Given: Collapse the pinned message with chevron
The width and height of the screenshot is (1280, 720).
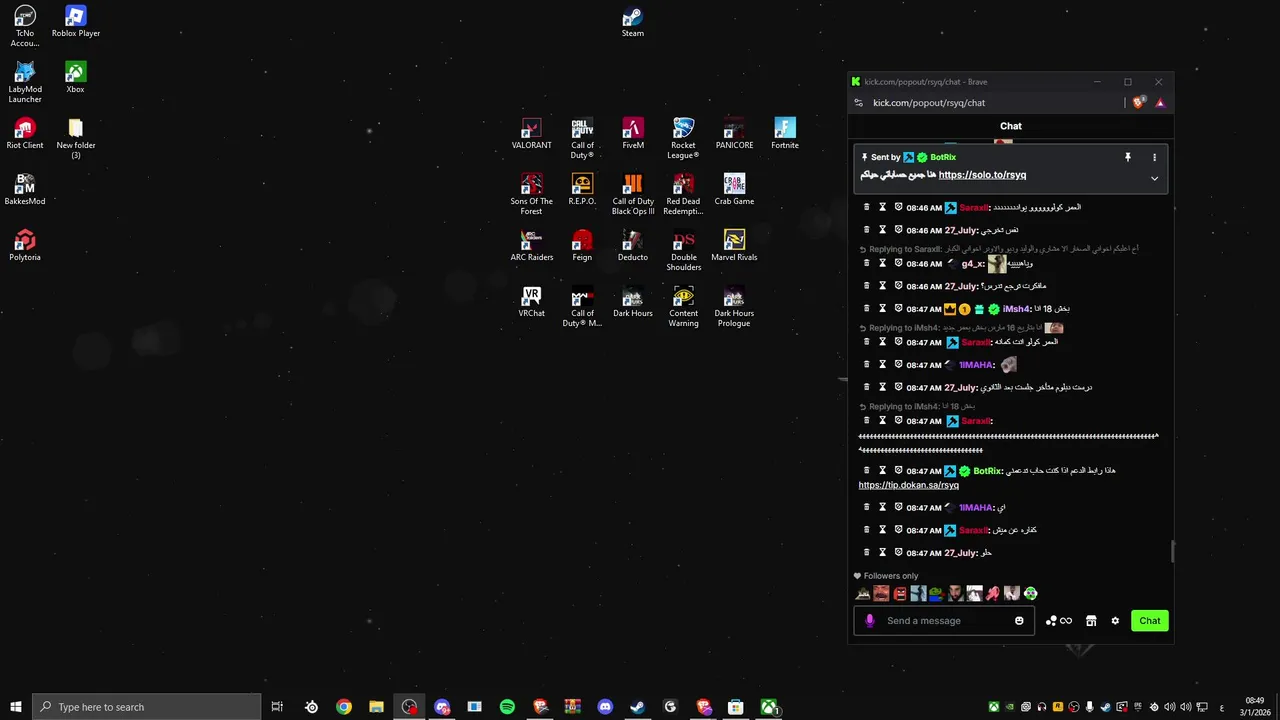Looking at the screenshot, I should (x=1154, y=179).
